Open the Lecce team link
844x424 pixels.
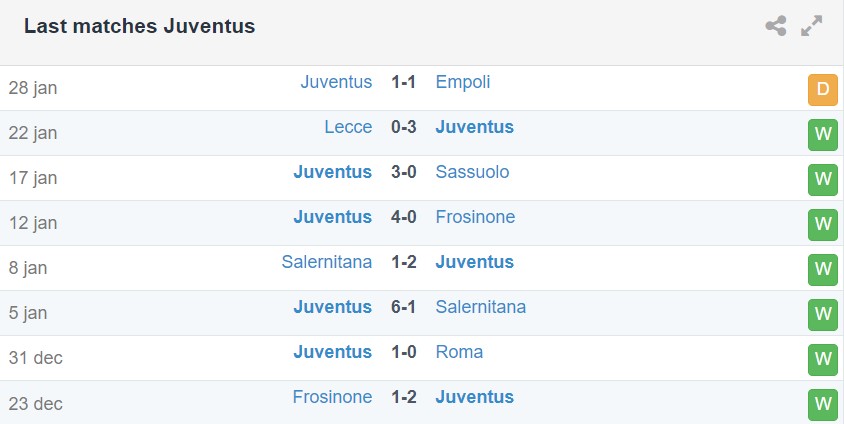point(348,127)
